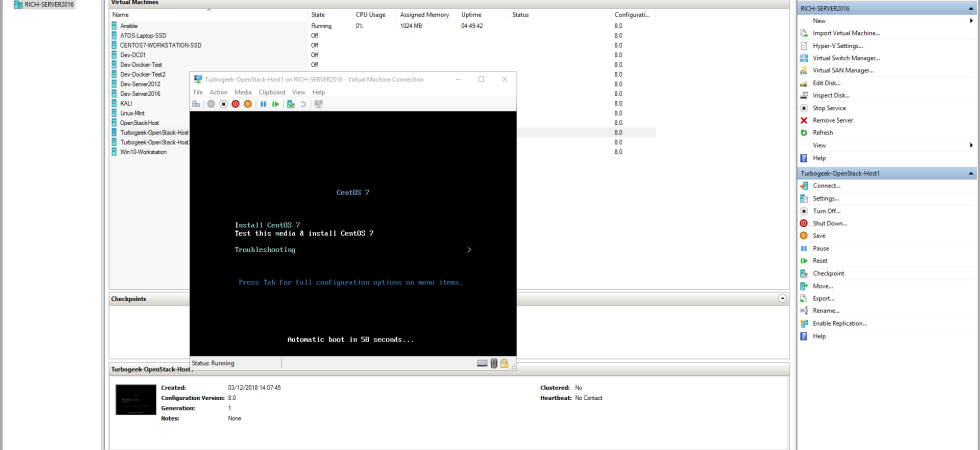Create checkpoint via VM toolbar icon
Viewport: 980px width, 450px height.
pos(291,104)
